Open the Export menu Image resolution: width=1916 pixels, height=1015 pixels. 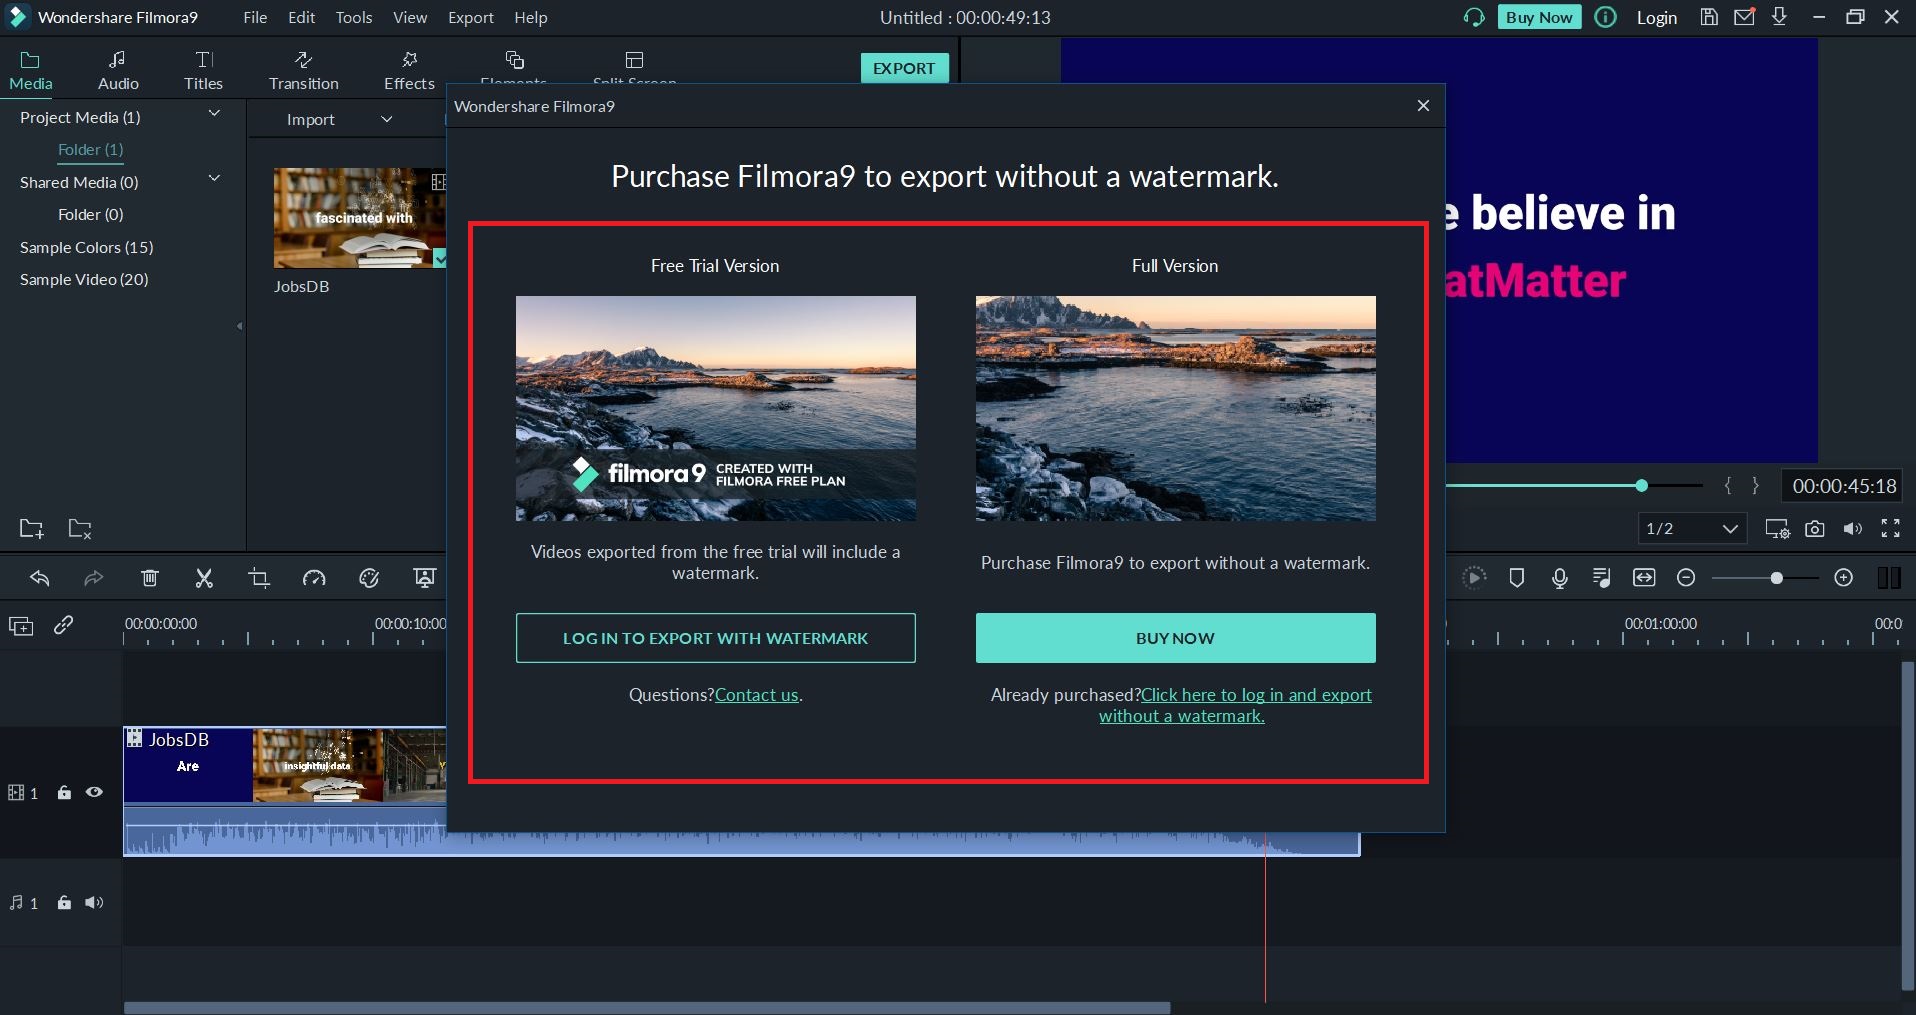(470, 17)
